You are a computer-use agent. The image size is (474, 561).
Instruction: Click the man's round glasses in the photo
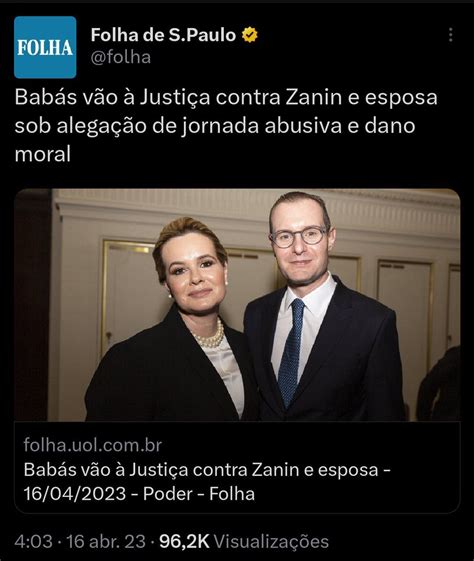299,236
